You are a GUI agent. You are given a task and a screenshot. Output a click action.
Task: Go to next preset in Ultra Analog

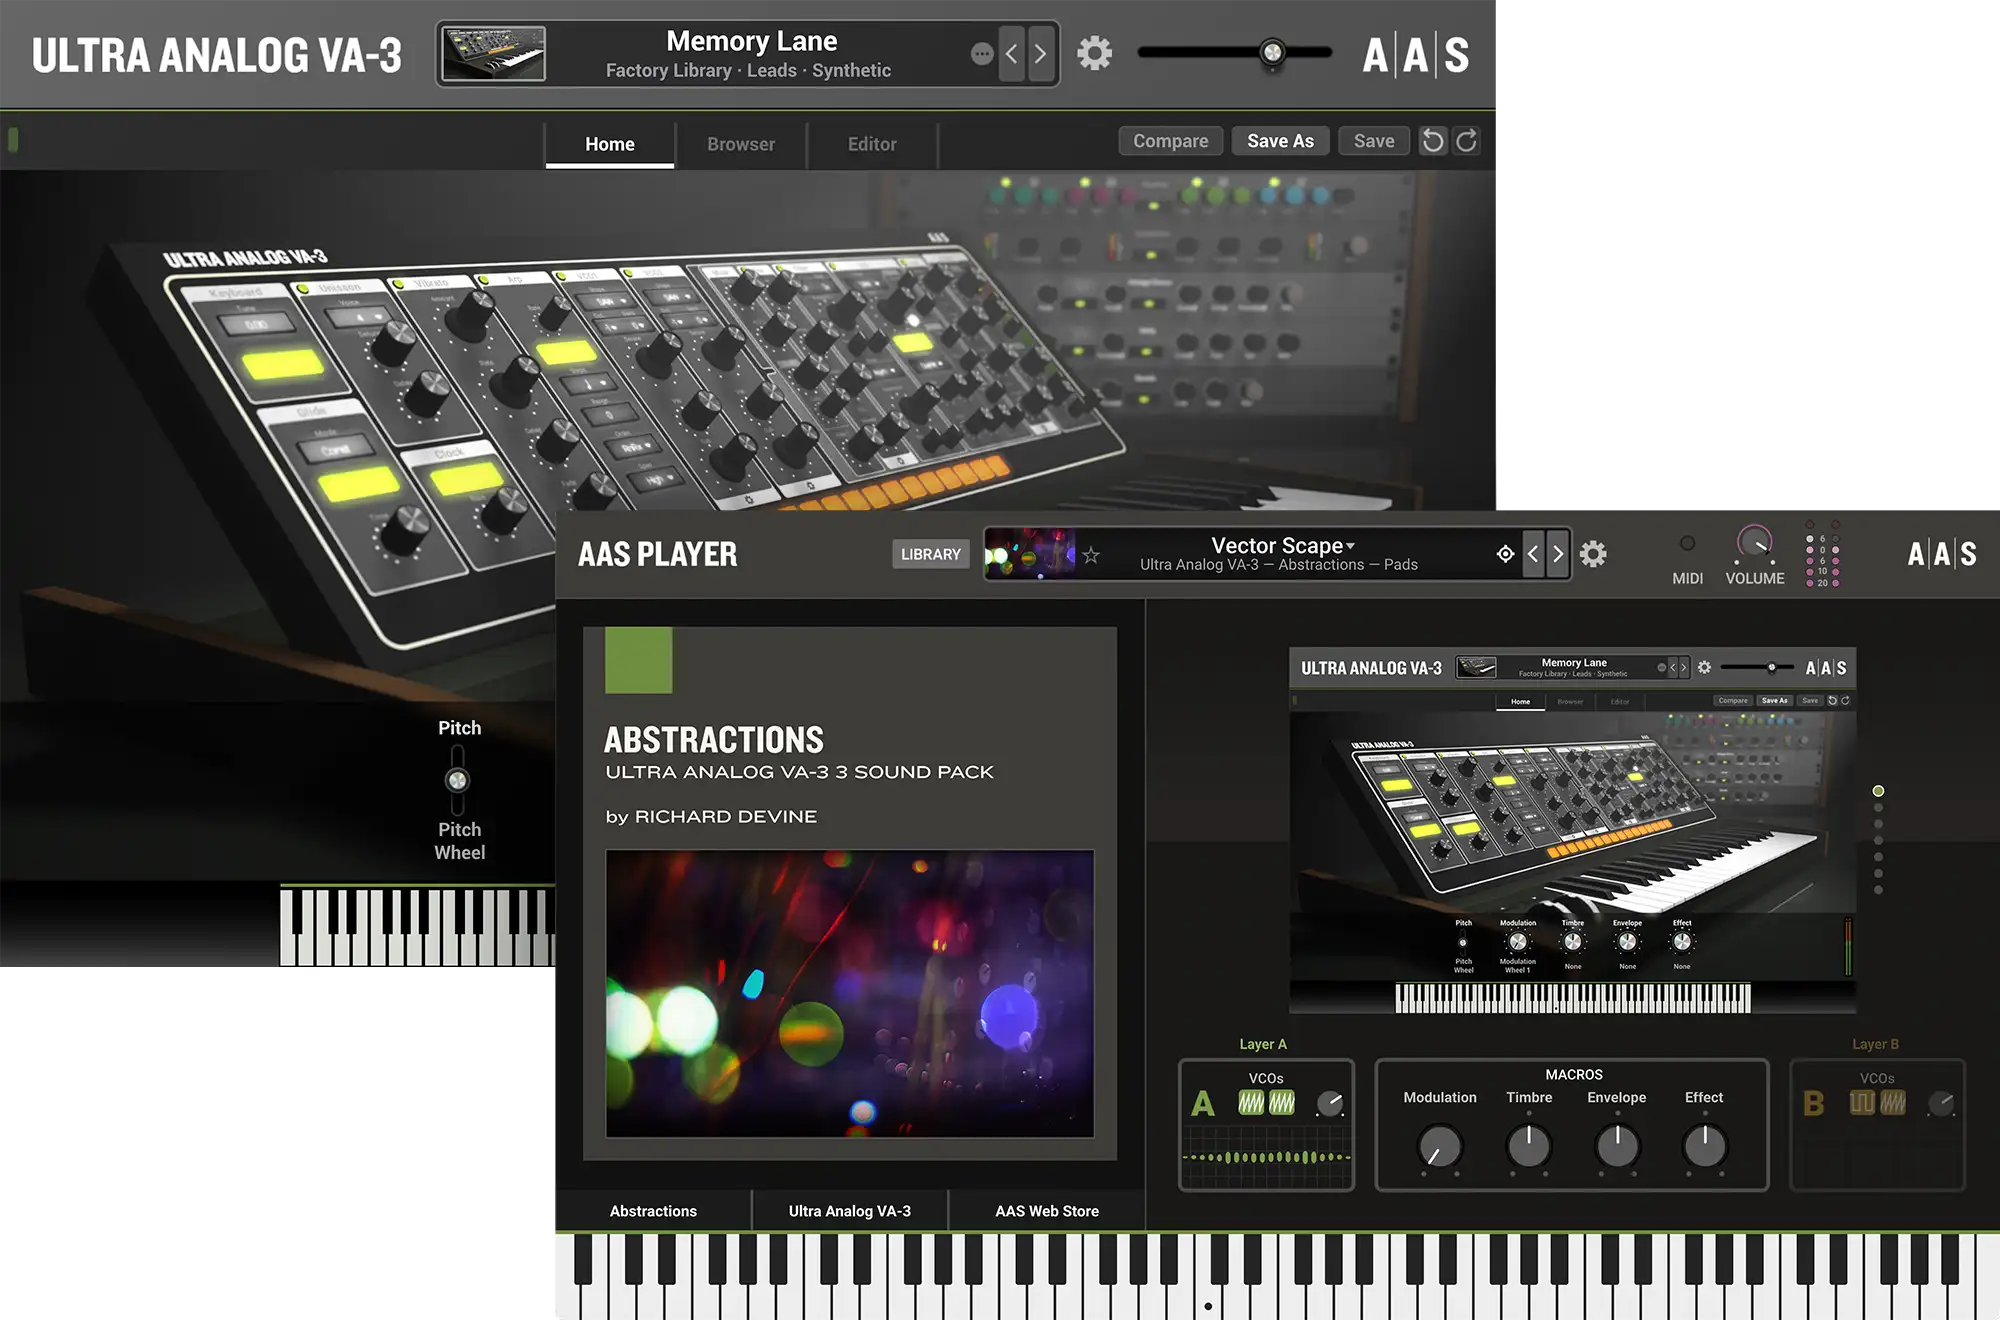[1040, 53]
